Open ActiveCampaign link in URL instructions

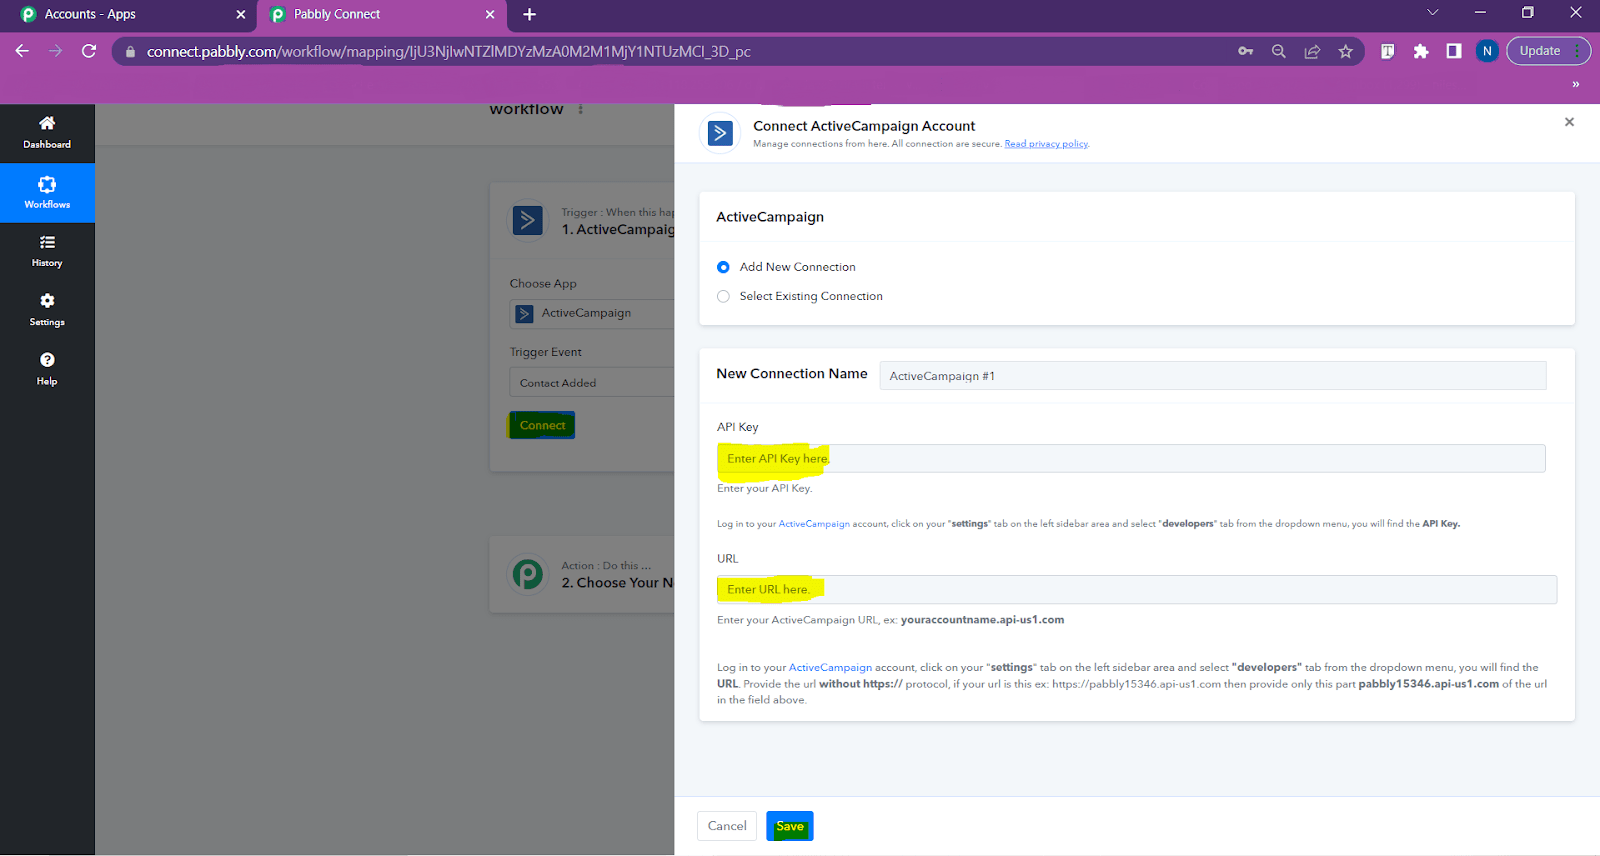point(830,667)
